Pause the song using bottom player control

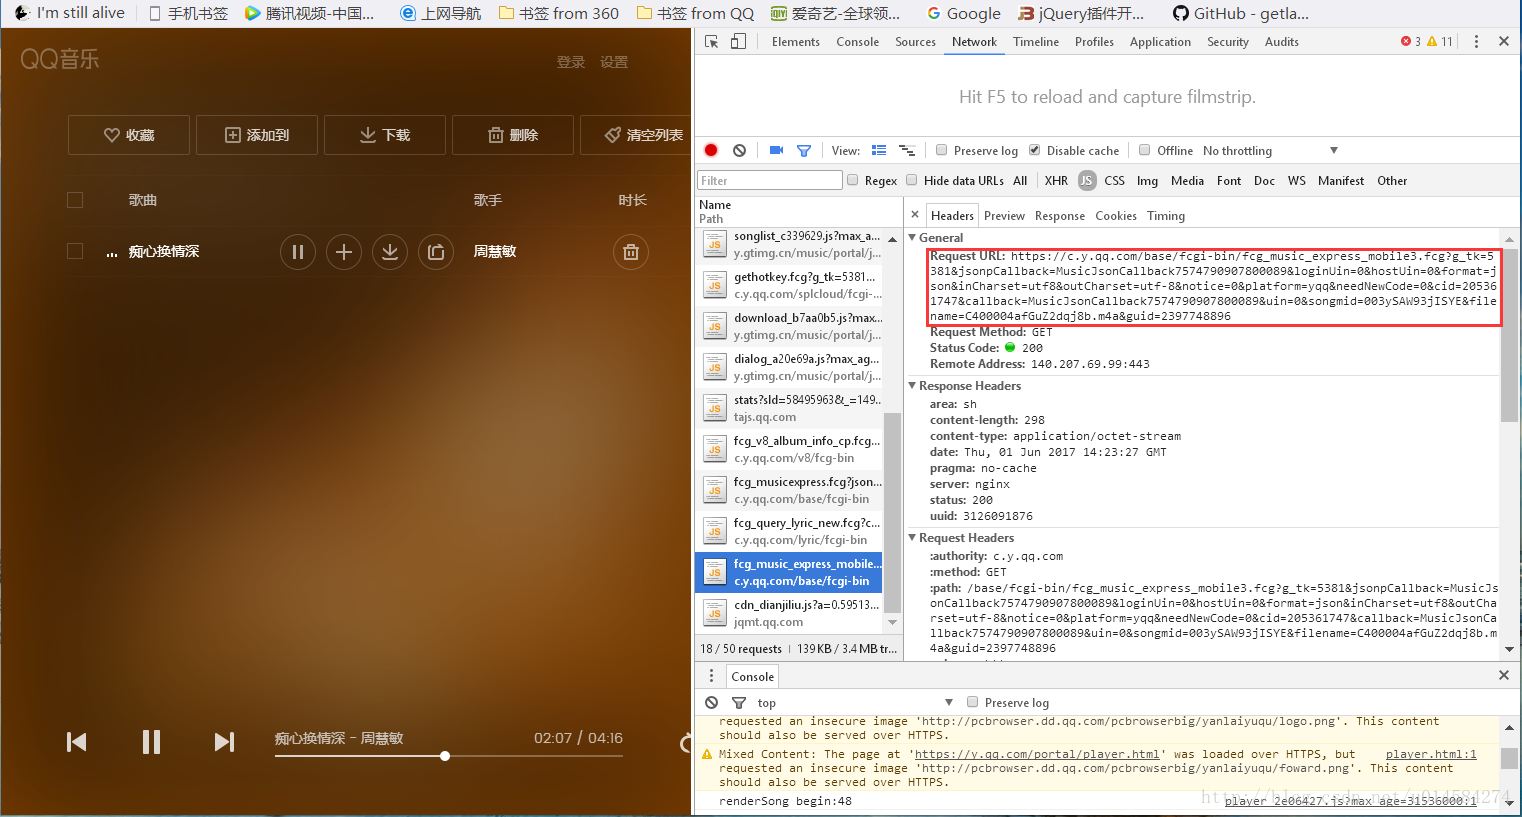[x=151, y=741]
